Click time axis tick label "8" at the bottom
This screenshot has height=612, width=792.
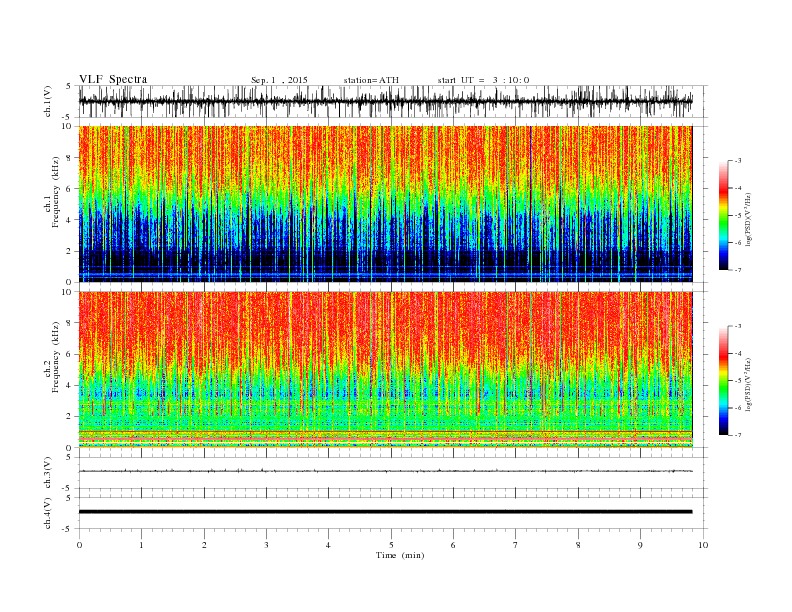578,545
